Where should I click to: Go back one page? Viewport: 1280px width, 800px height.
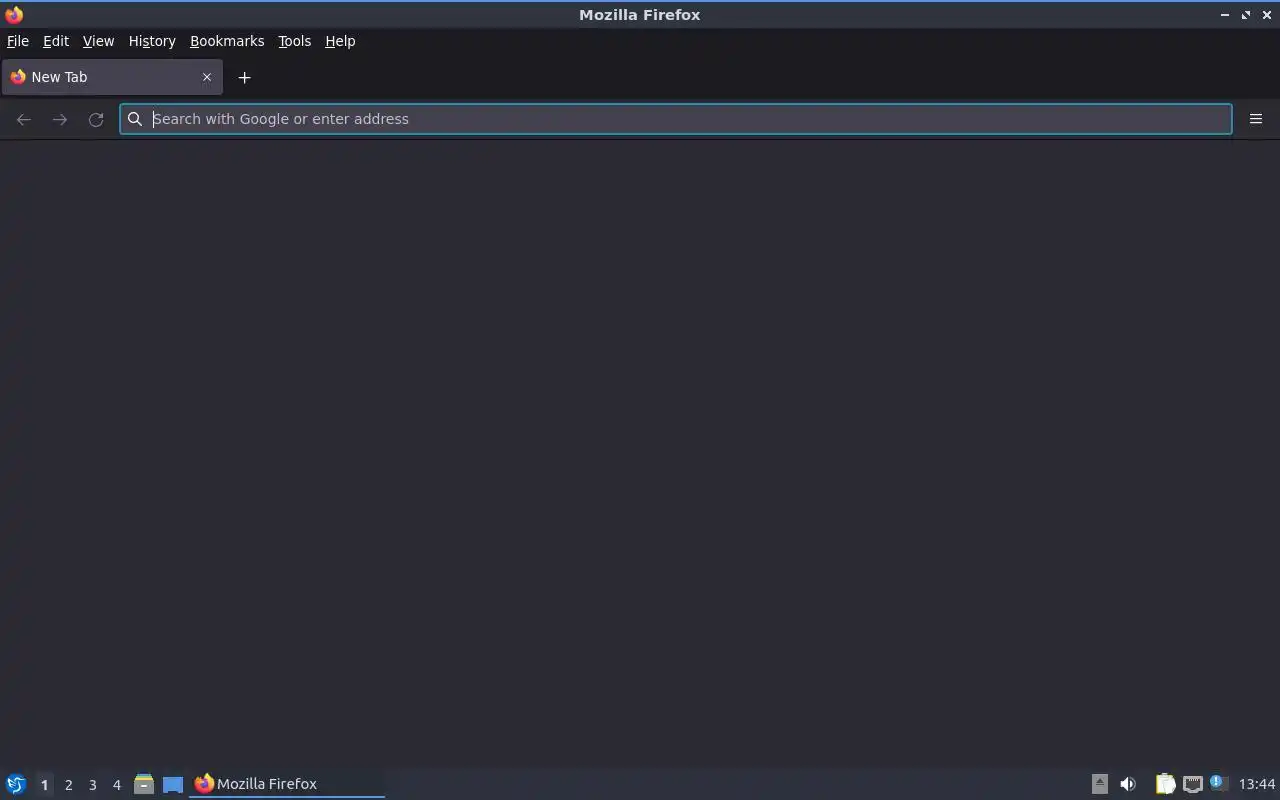tap(24, 119)
